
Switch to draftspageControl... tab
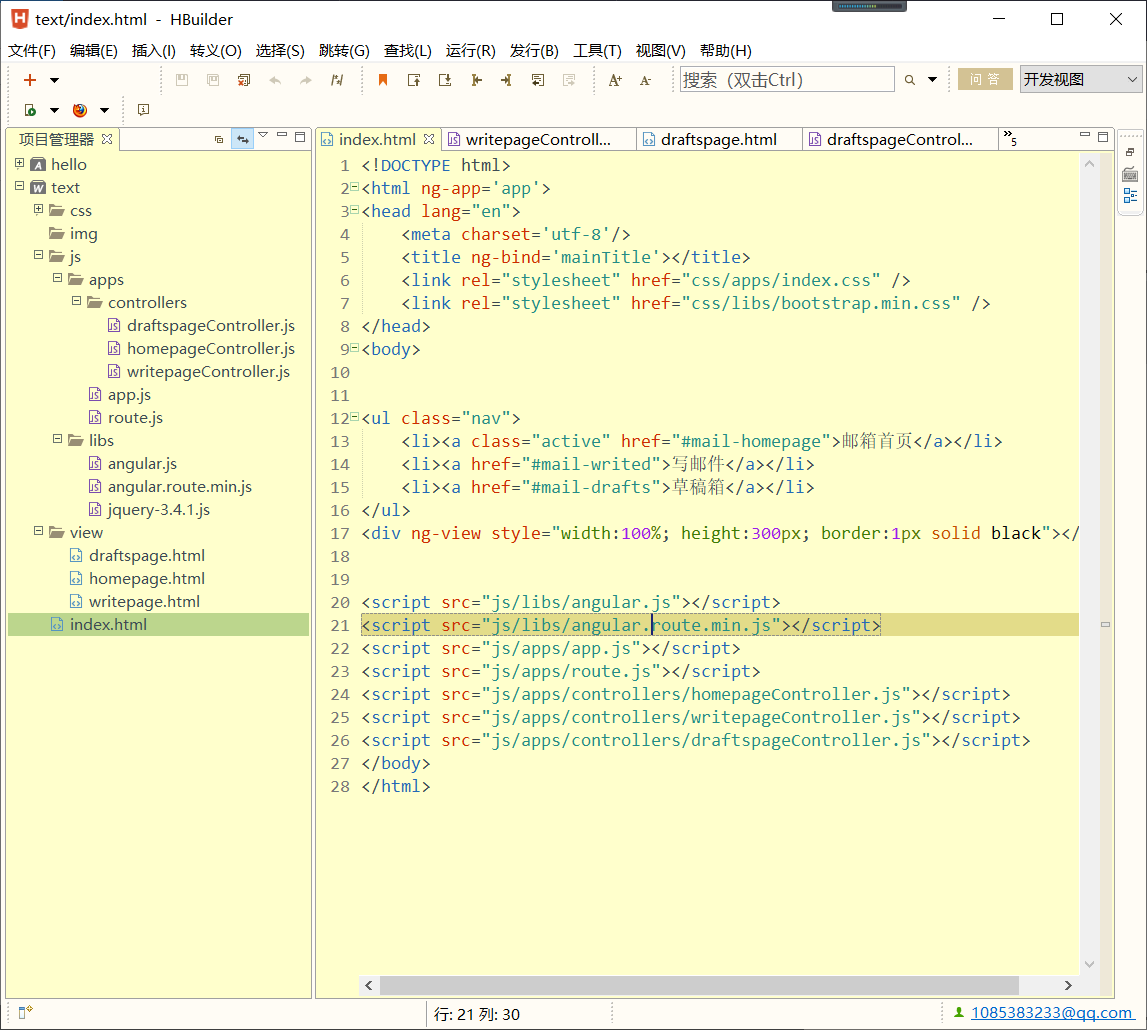click(x=900, y=140)
